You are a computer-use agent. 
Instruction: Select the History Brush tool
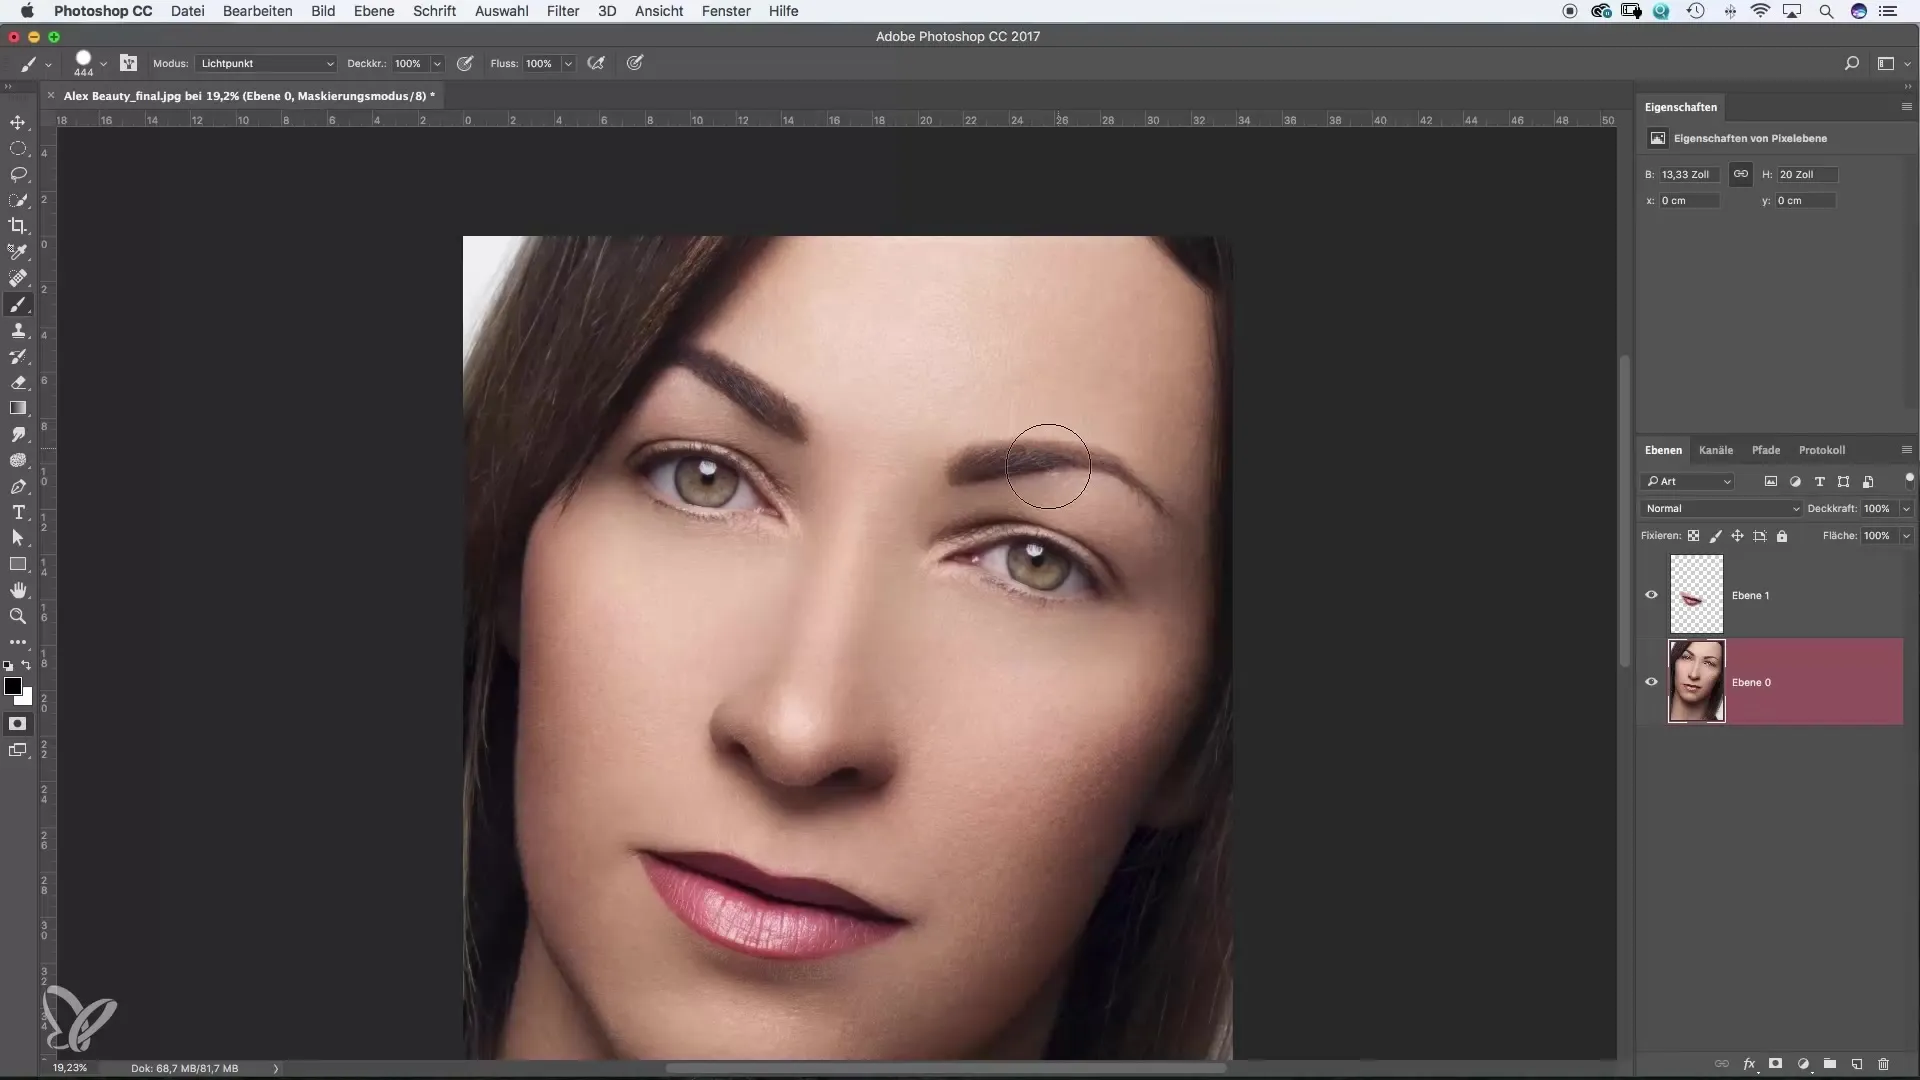click(18, 357)
